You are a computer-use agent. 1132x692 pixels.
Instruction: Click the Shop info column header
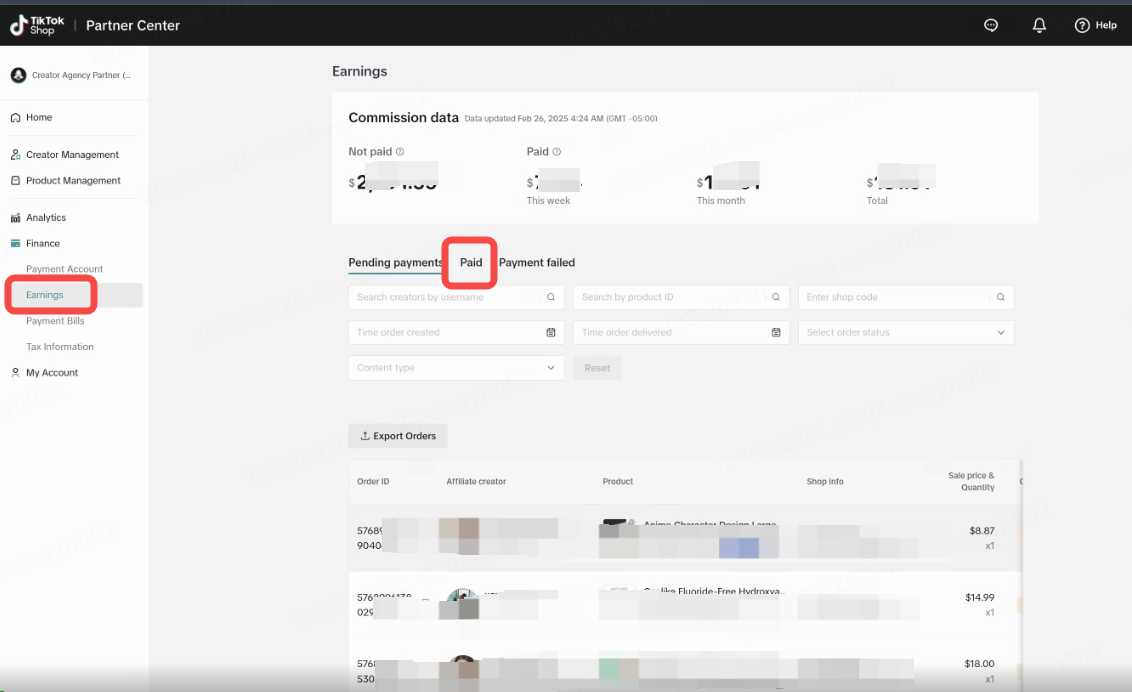824,481
